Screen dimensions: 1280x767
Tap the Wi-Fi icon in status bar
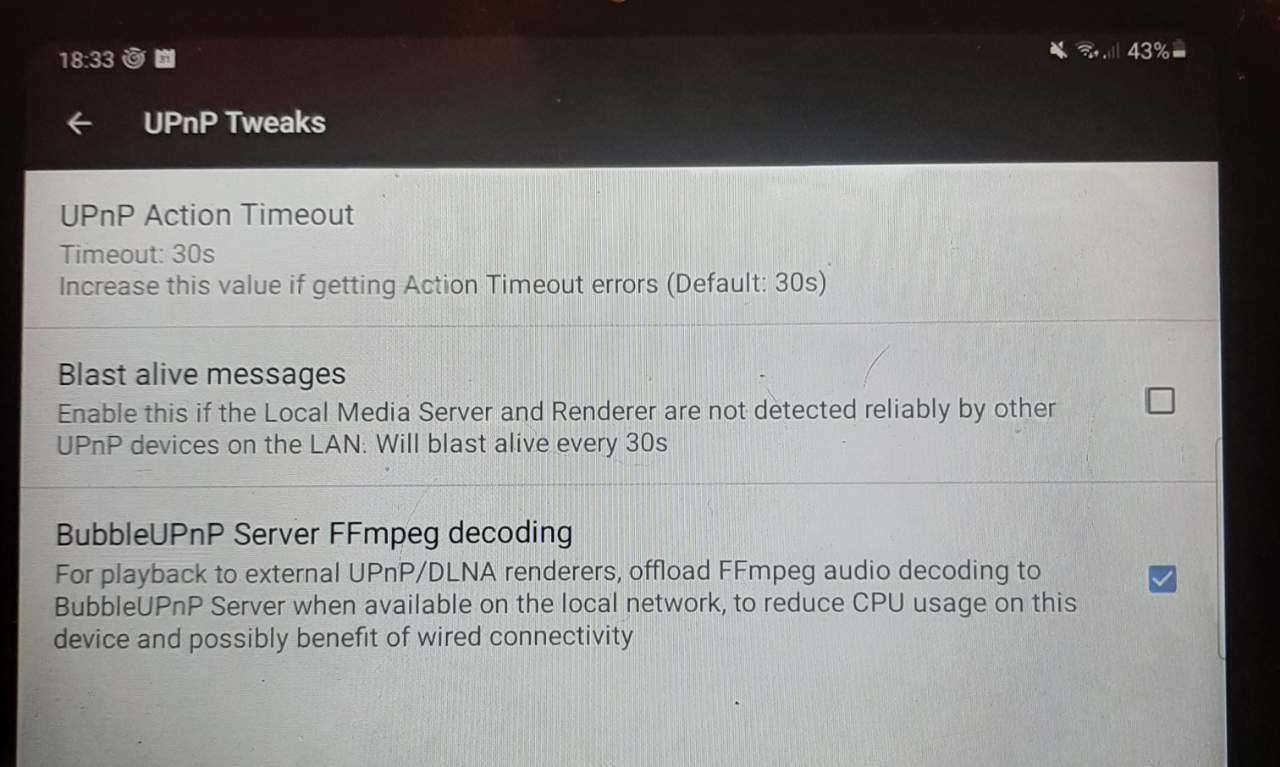(1086, 51)
